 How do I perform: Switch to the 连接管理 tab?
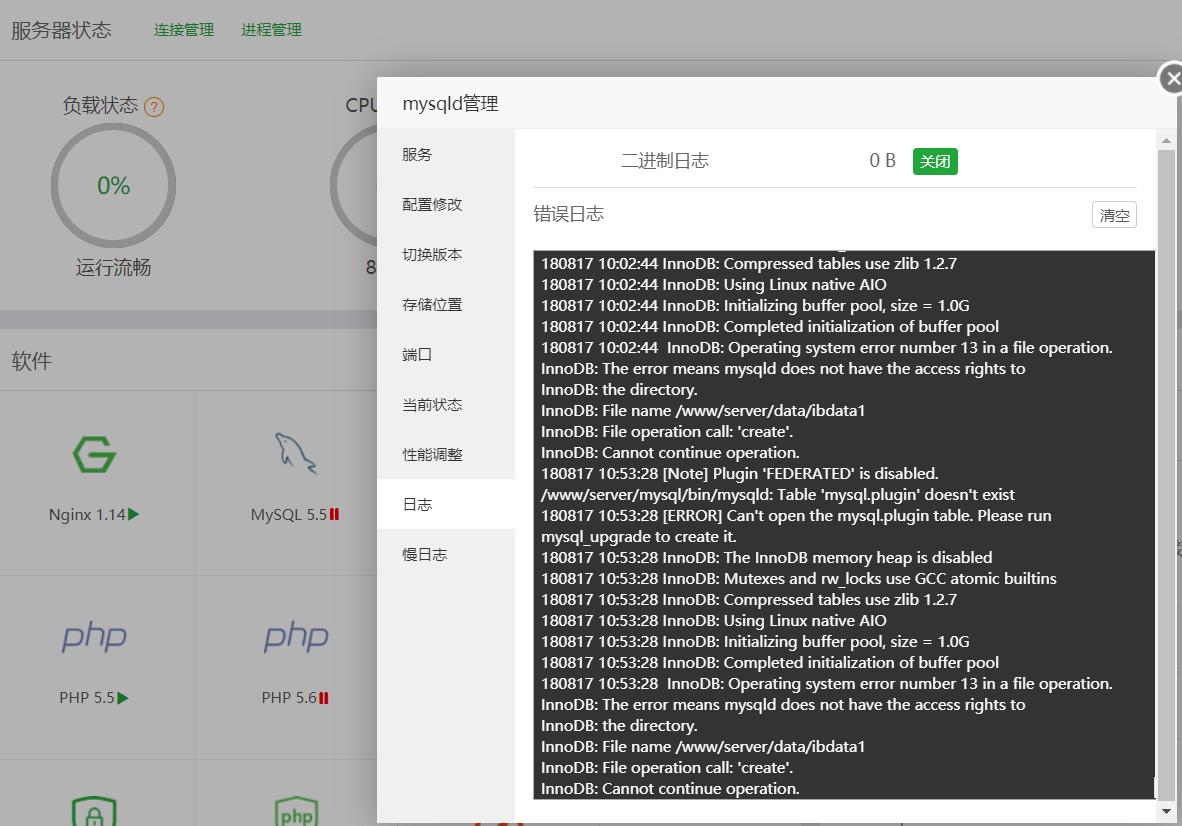[x=183, y=29]
